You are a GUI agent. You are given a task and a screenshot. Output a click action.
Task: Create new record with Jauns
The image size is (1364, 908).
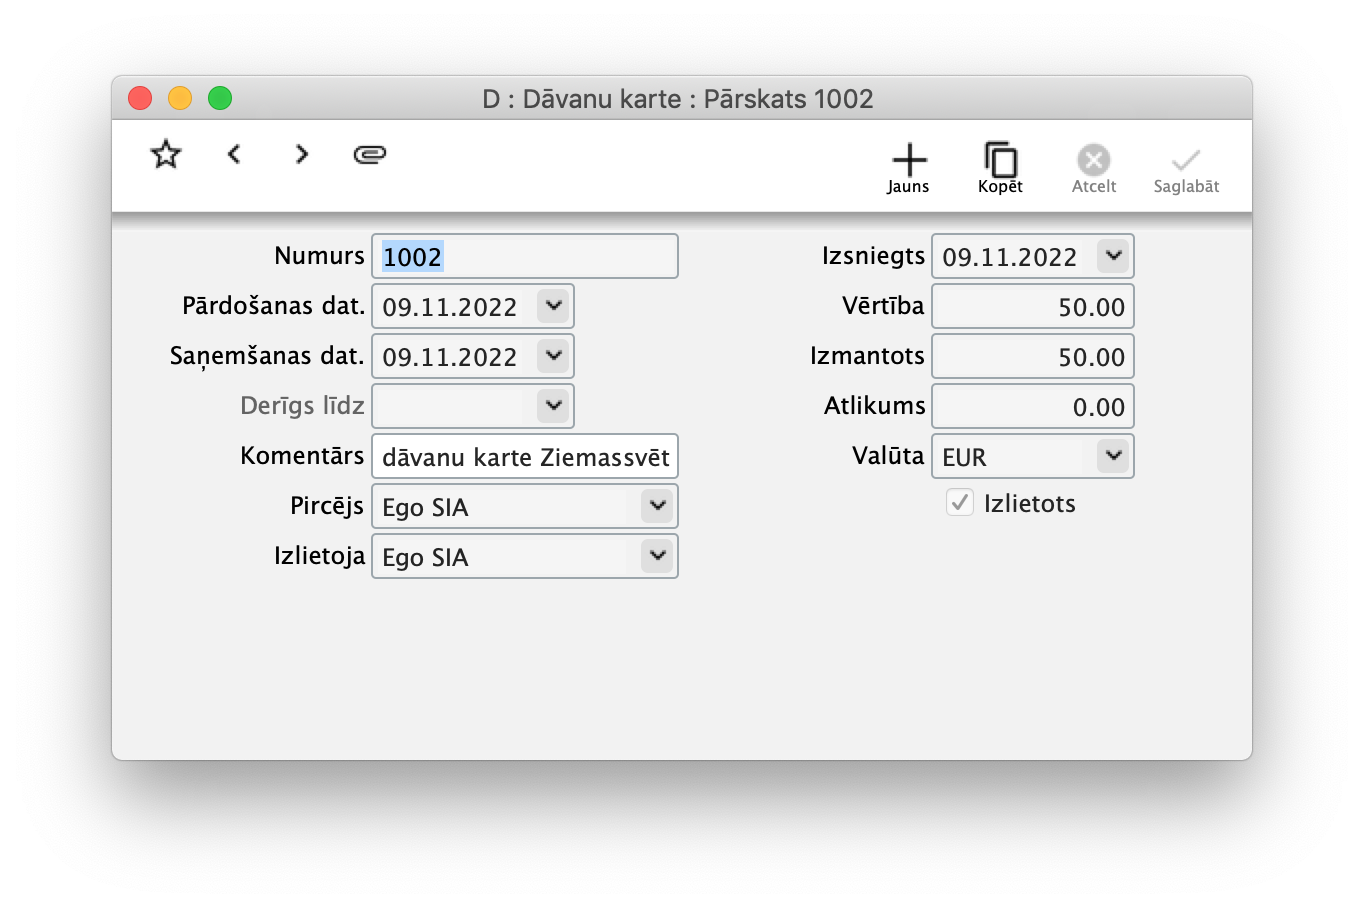[x=908, y=168]
